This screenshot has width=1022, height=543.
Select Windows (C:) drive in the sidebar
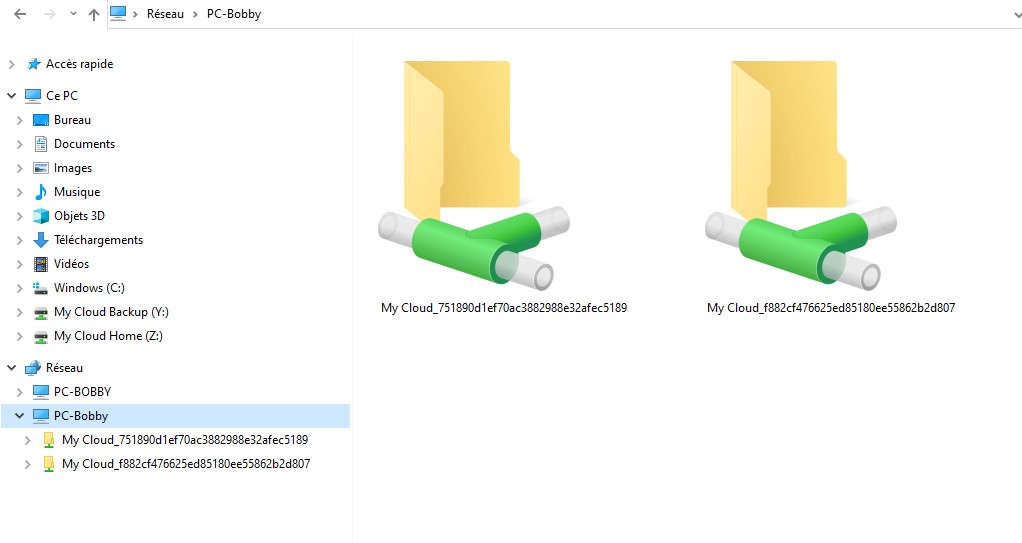(x=89, y=288)
